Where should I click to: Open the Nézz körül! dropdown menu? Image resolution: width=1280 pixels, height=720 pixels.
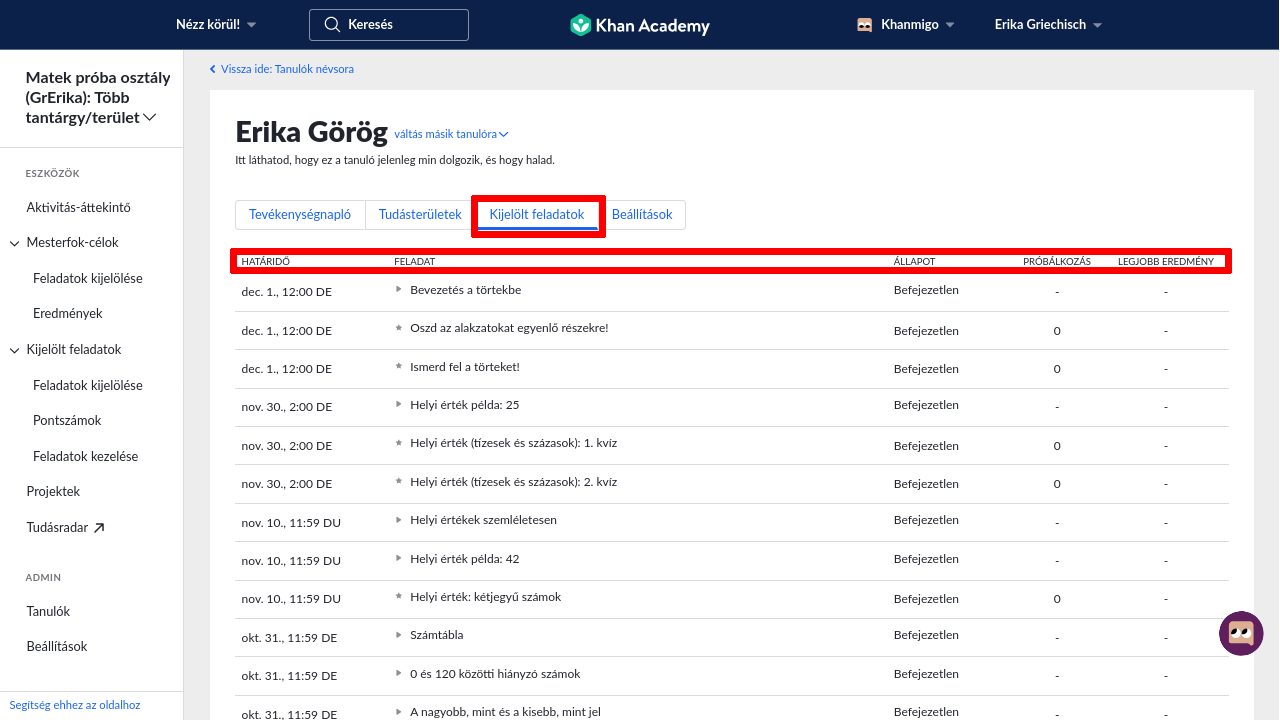[x=216, y=25]
